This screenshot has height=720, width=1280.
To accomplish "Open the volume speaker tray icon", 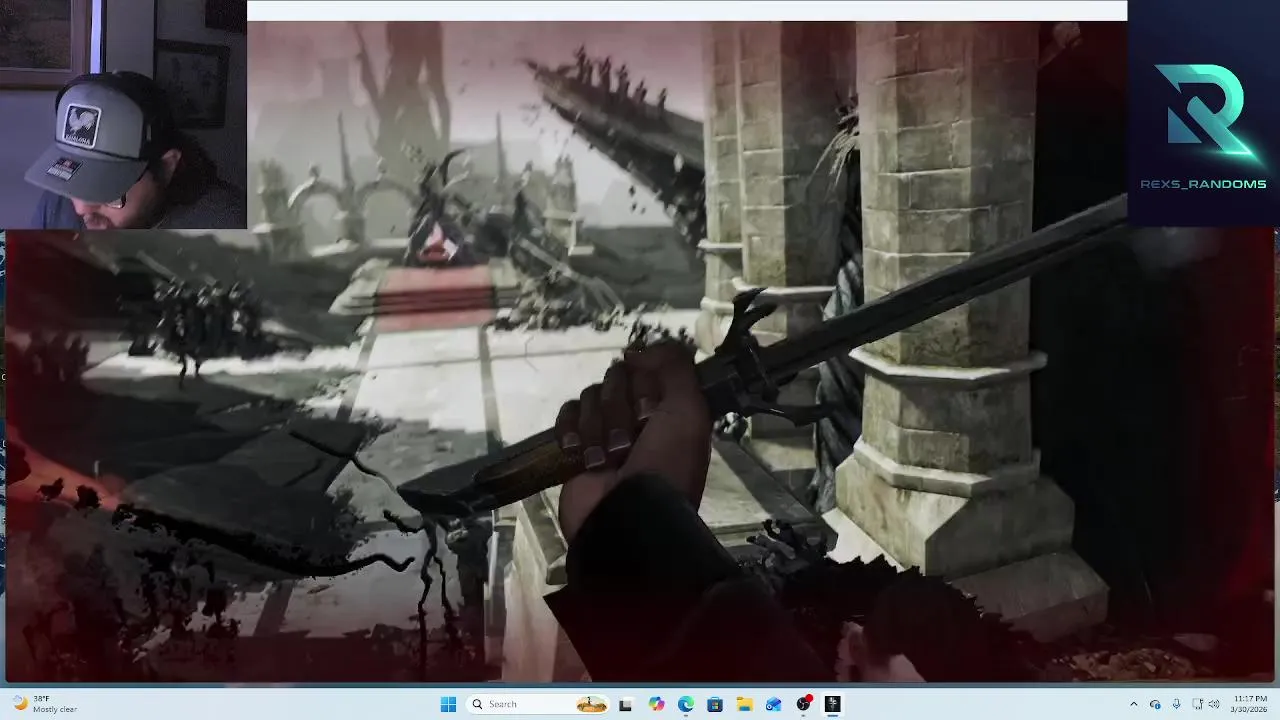I will 1214,704.
